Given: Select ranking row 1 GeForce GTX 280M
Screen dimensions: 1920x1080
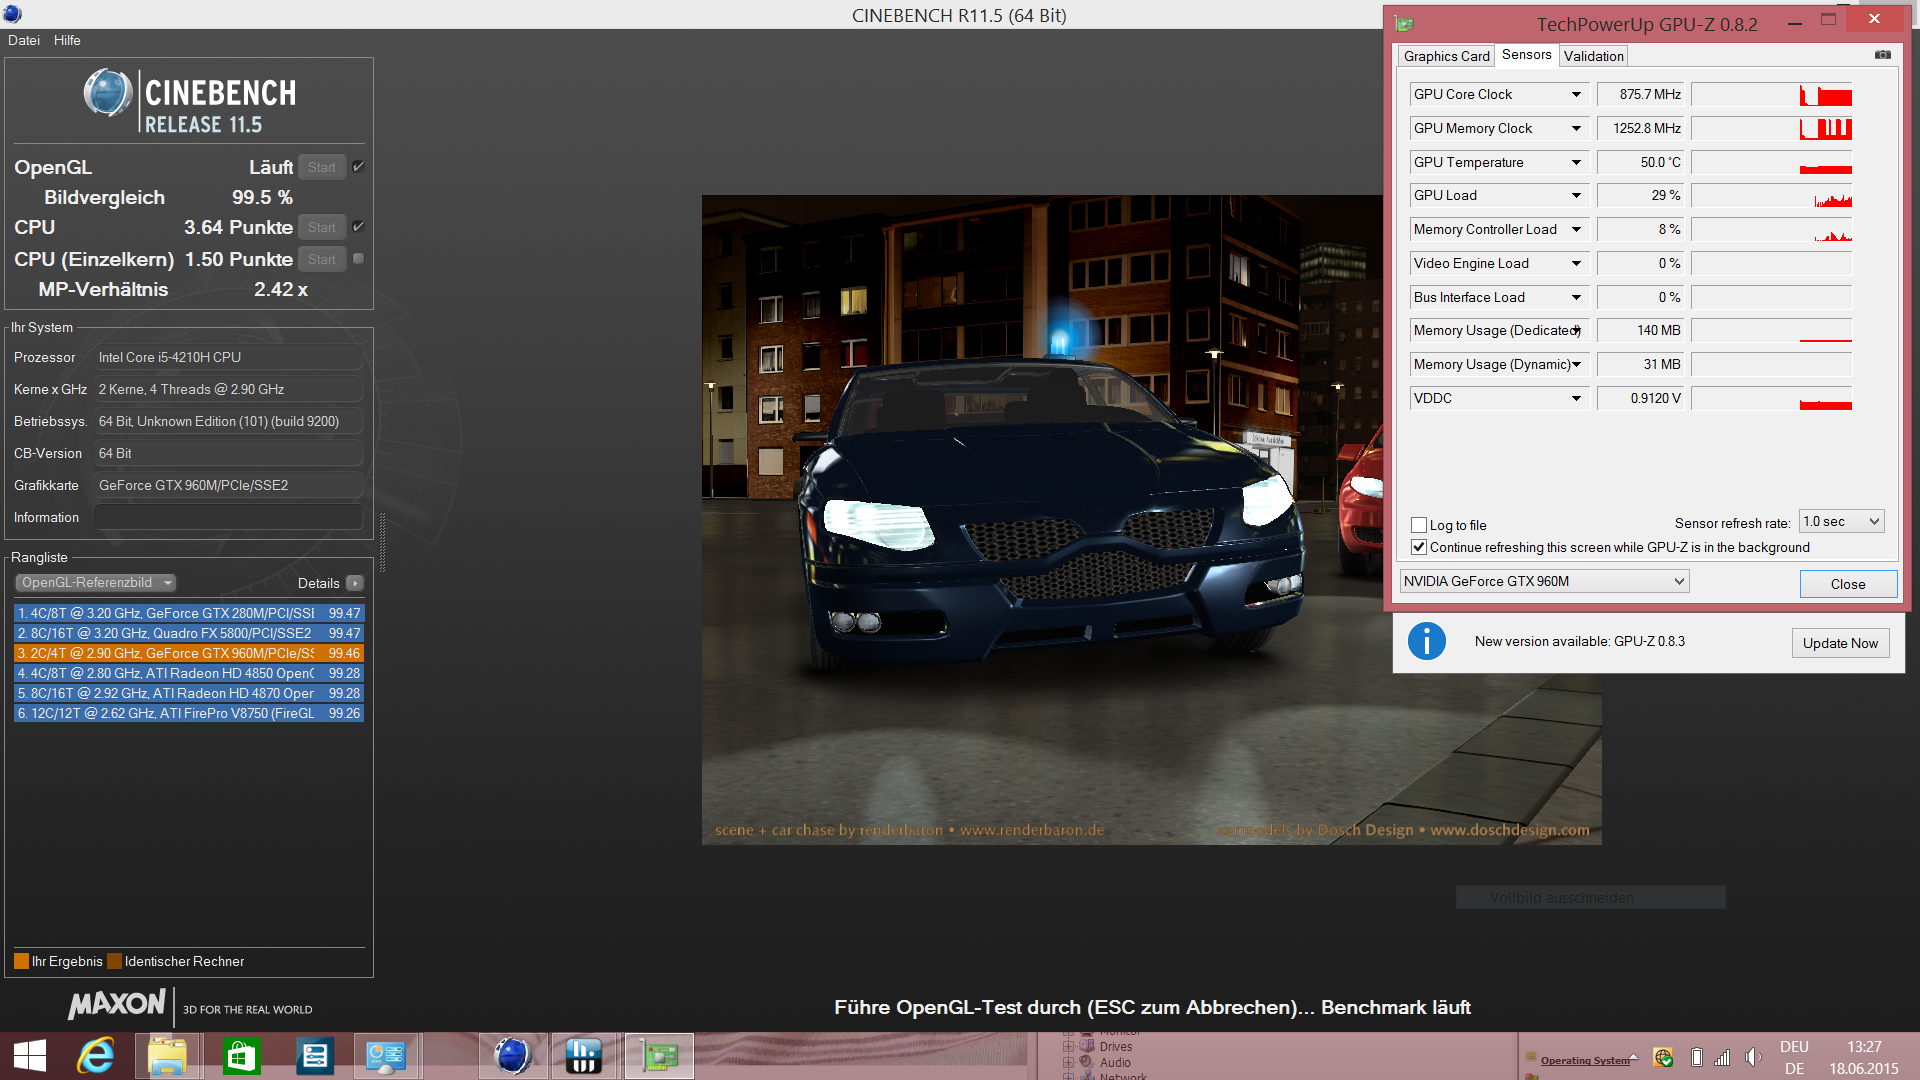Looking at the screenshot, I should tap(189, 613).
